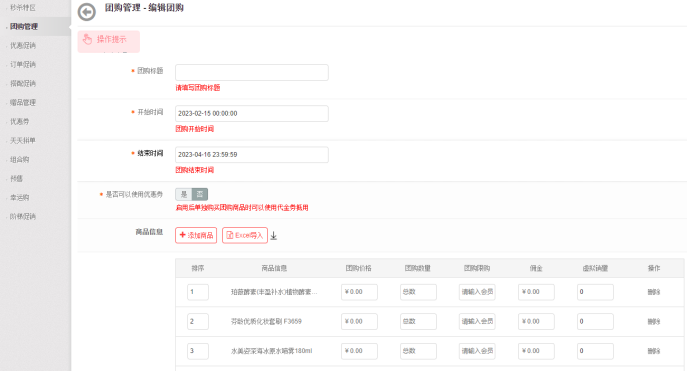Open 预售 in the sidebar
This screenshot has height=372, width=687.
(17, 178)
